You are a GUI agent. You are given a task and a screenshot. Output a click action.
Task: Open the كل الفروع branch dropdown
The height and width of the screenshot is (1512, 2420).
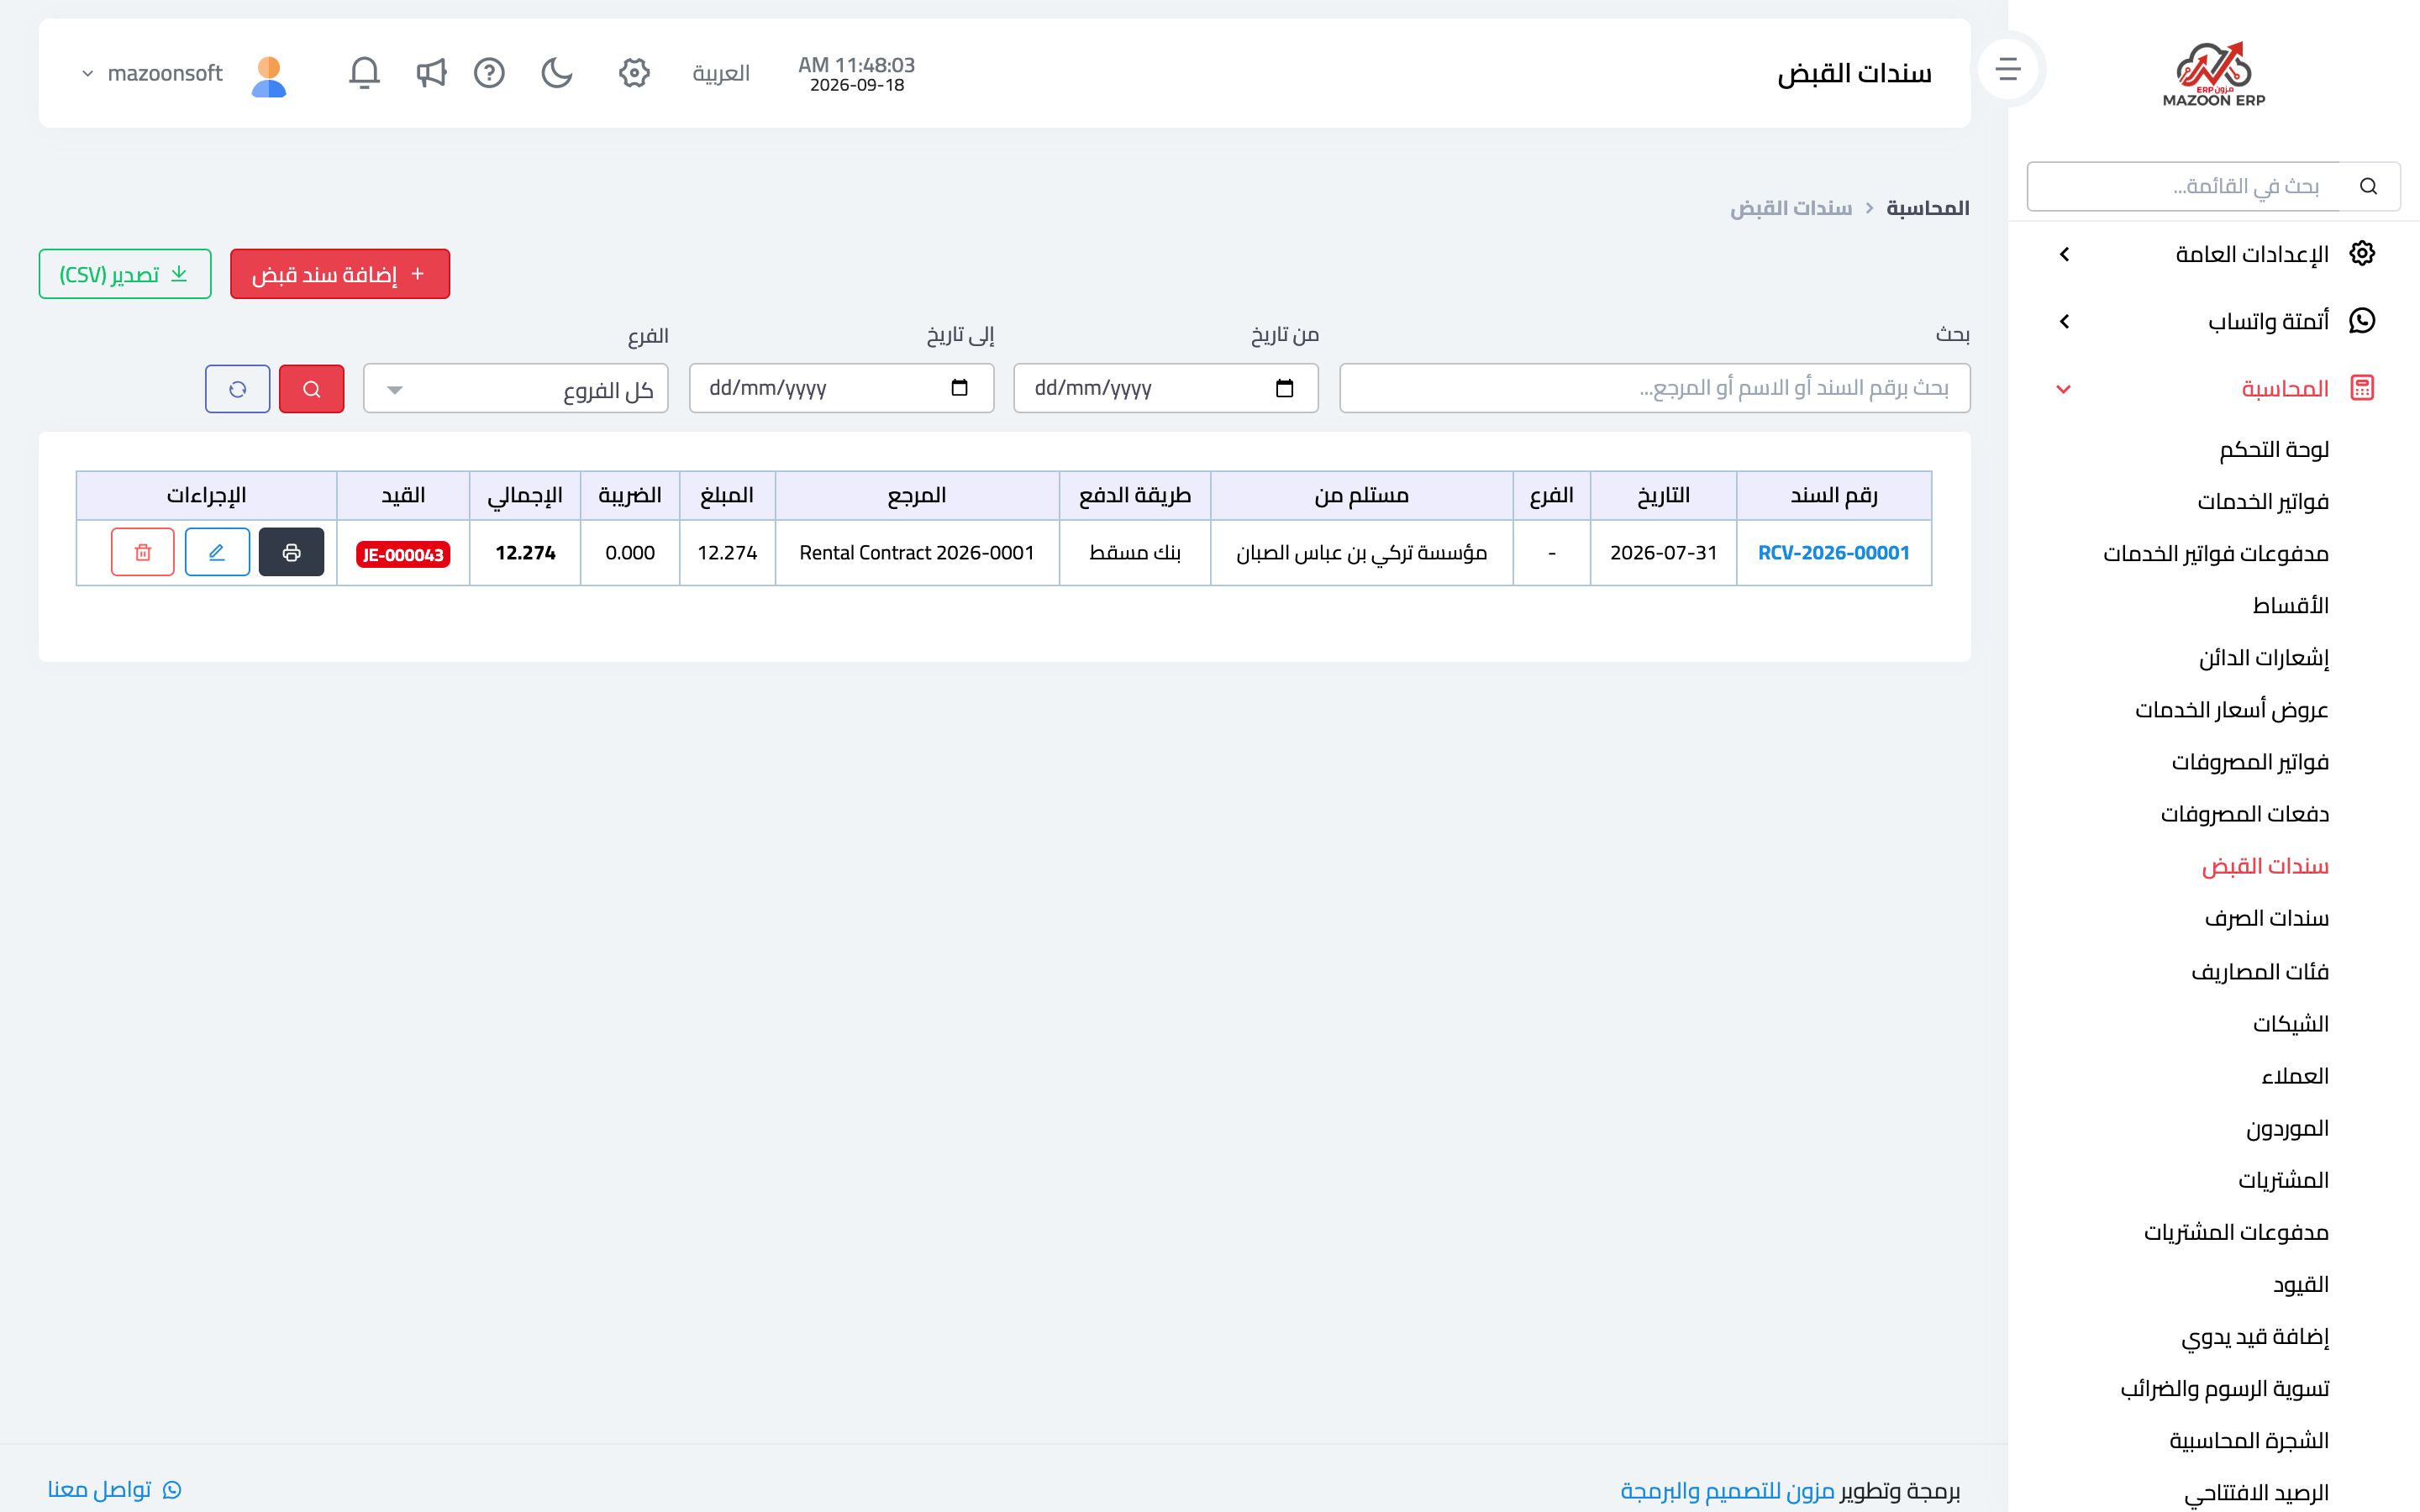click(516, 389)
